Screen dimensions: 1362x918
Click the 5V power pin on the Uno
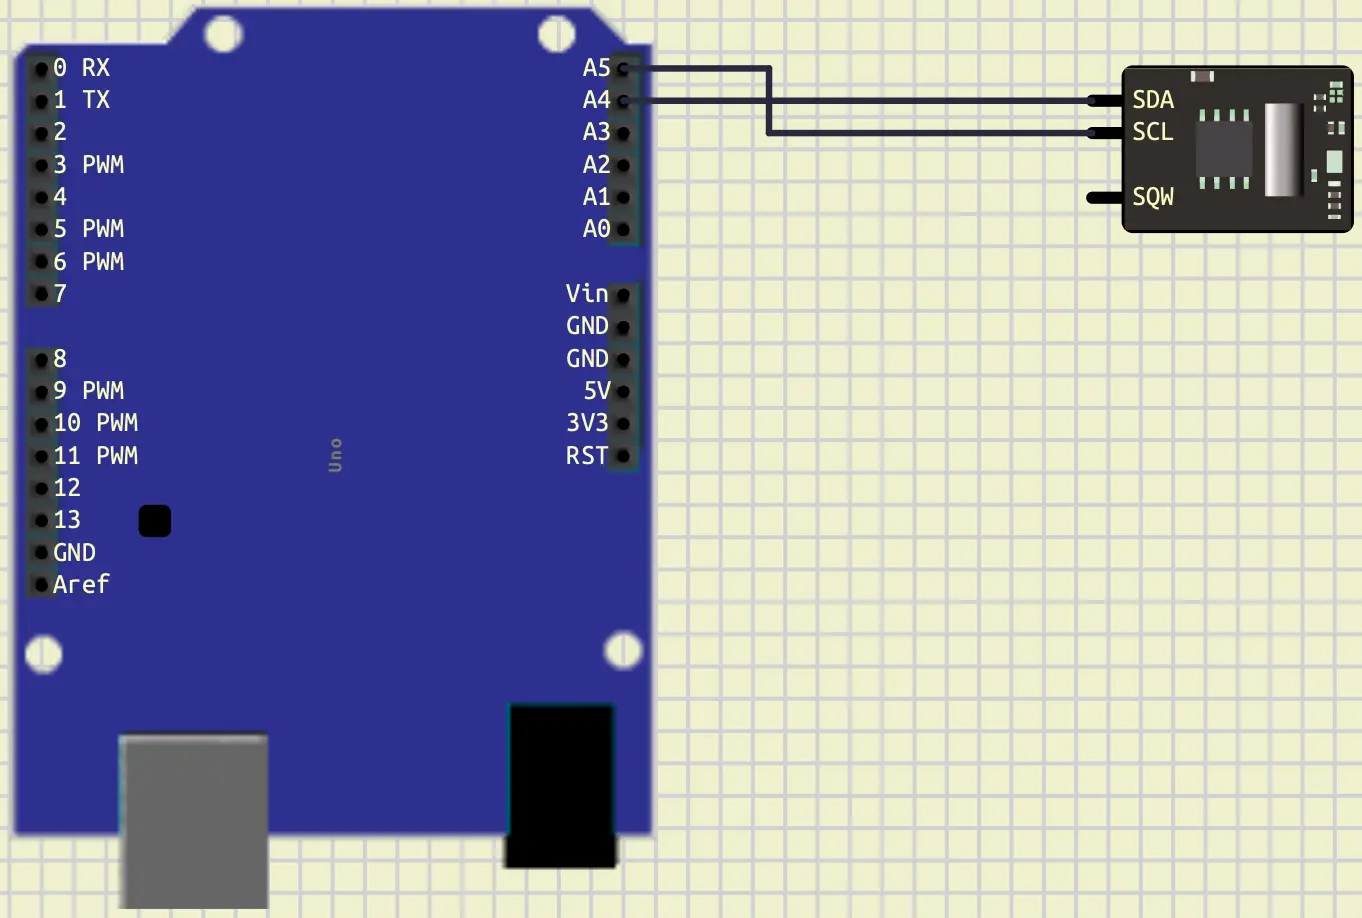tap(624, 391)
